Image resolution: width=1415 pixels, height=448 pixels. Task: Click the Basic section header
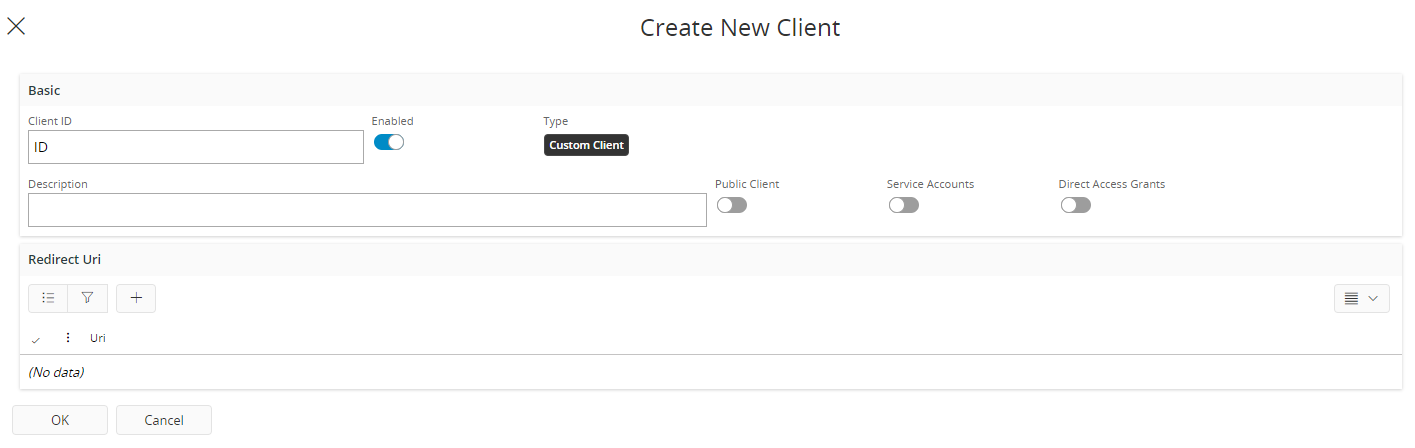point(44,90)
